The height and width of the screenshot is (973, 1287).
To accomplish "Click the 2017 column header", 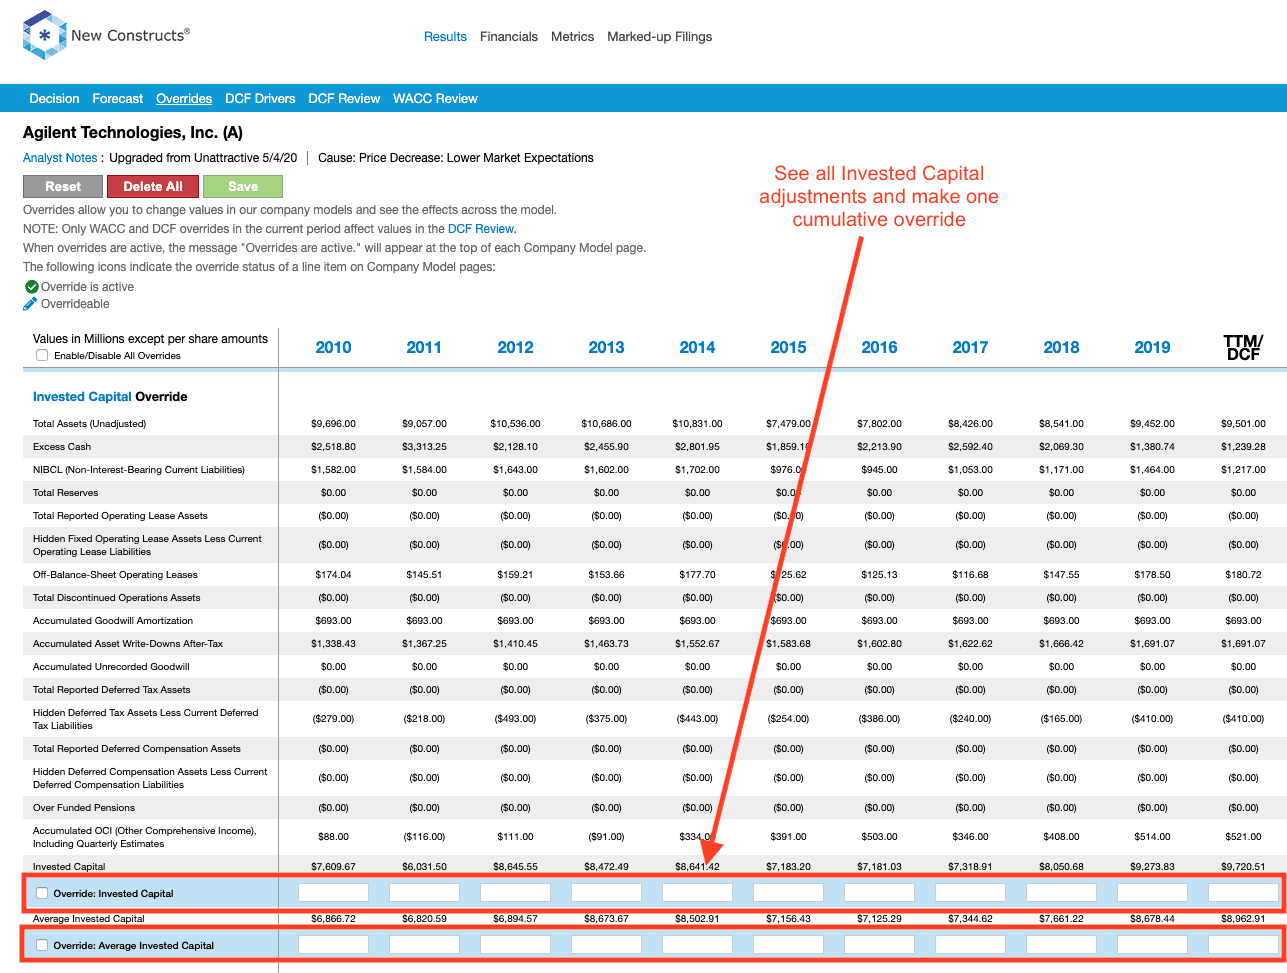I will click(x=970, y=347).
